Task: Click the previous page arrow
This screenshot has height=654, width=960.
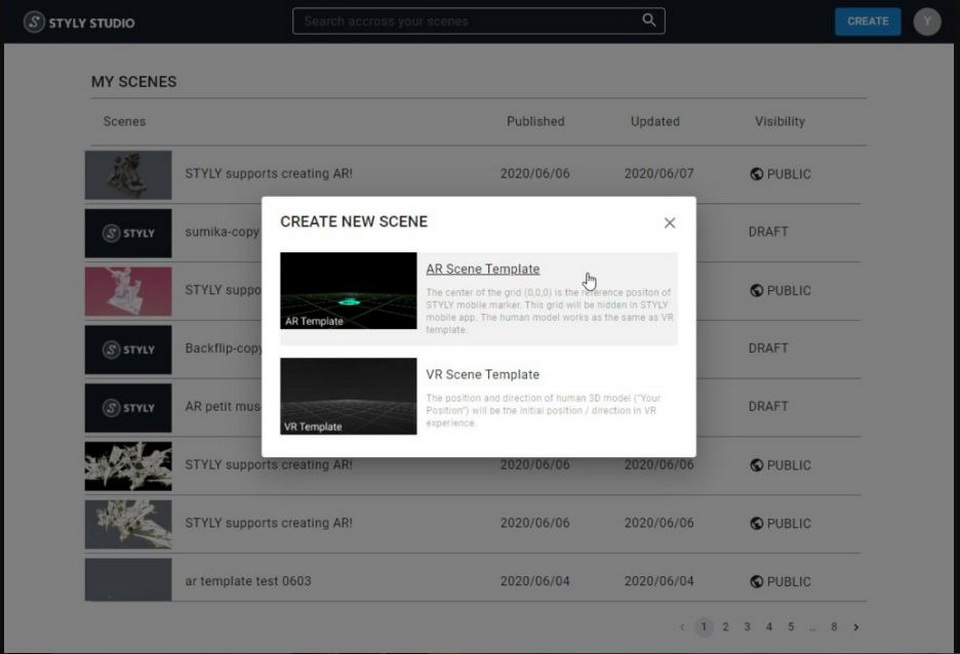Action: pyautogui.click(x=682, y=627)
